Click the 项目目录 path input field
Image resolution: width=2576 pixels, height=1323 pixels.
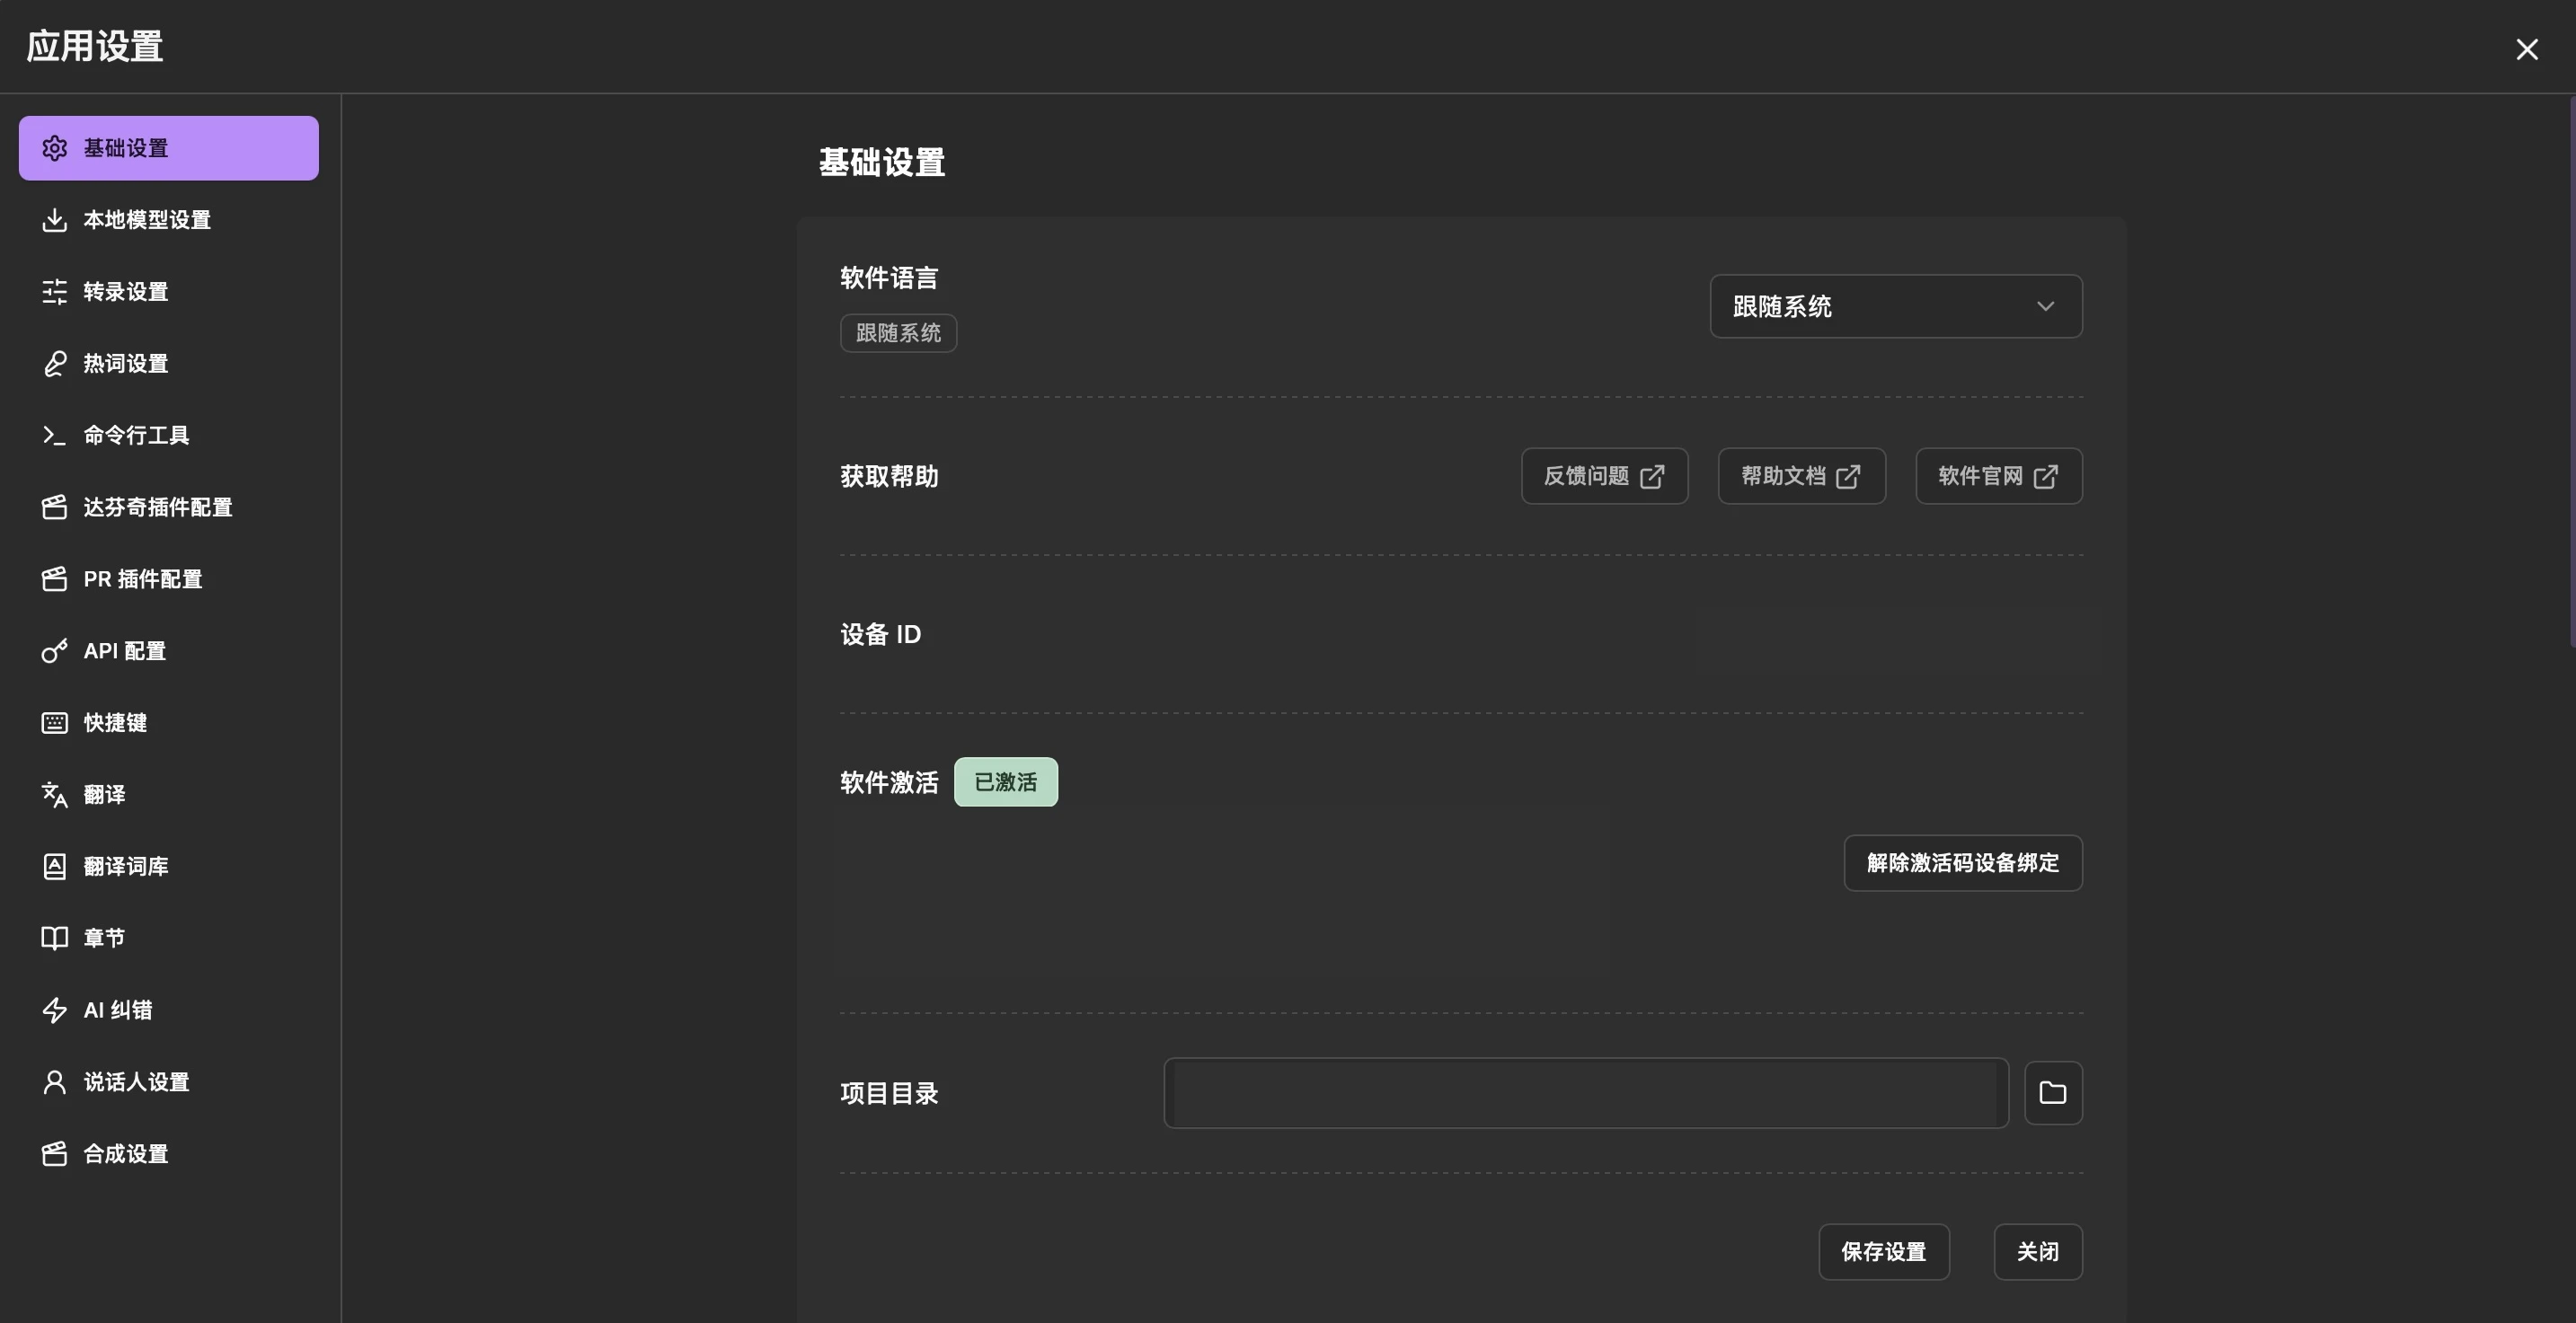[1586, 1093]
